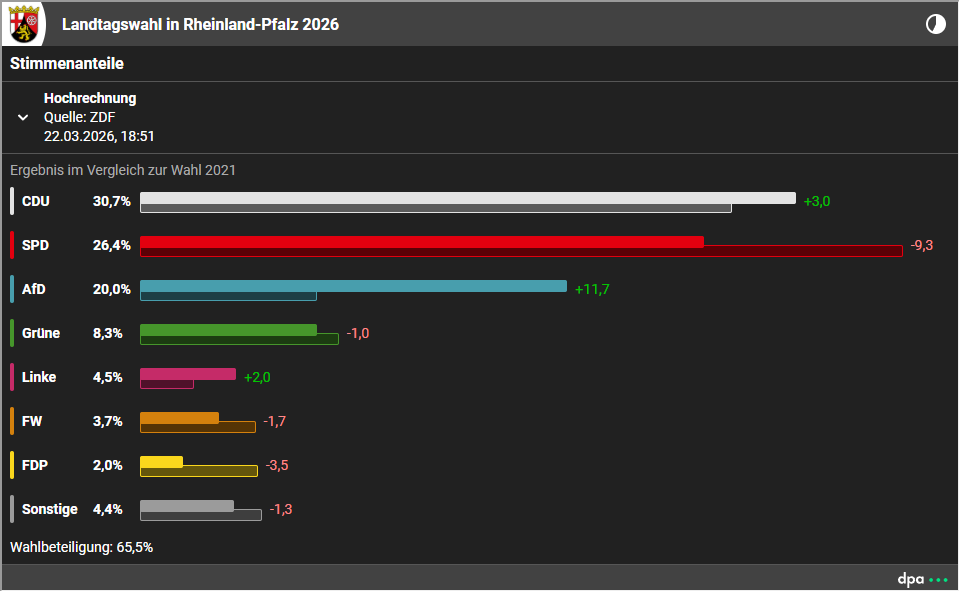The height and width of the screenshot is (591, 959).
Task: Click the CDU party label
Action: tap(36, 201)
